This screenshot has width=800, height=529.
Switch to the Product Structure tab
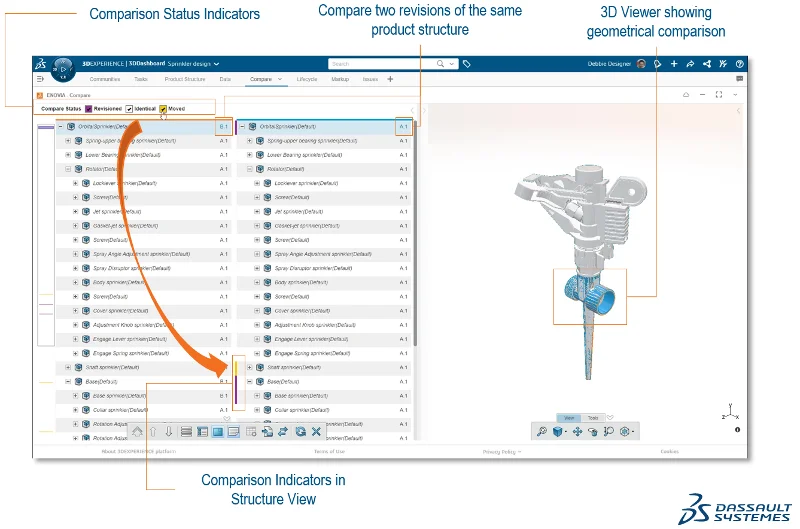184,78
